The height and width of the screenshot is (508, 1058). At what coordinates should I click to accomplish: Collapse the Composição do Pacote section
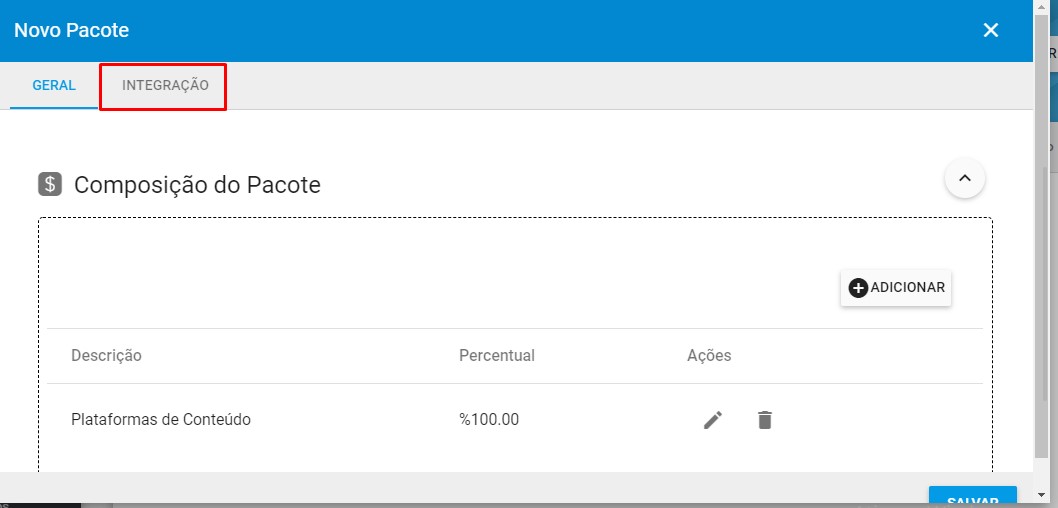(x=965, y=179)
